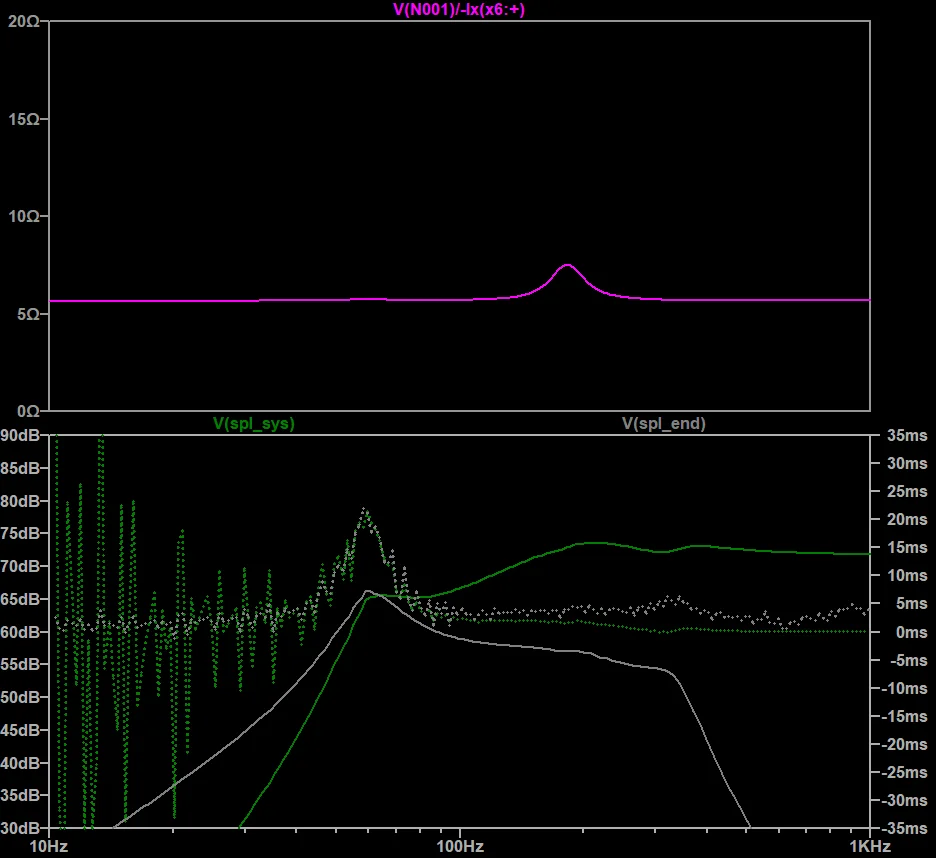This screenshot has width=936, height=858.
Task: Select the green V(spl_sys) trace label
Action: (254, 424)
